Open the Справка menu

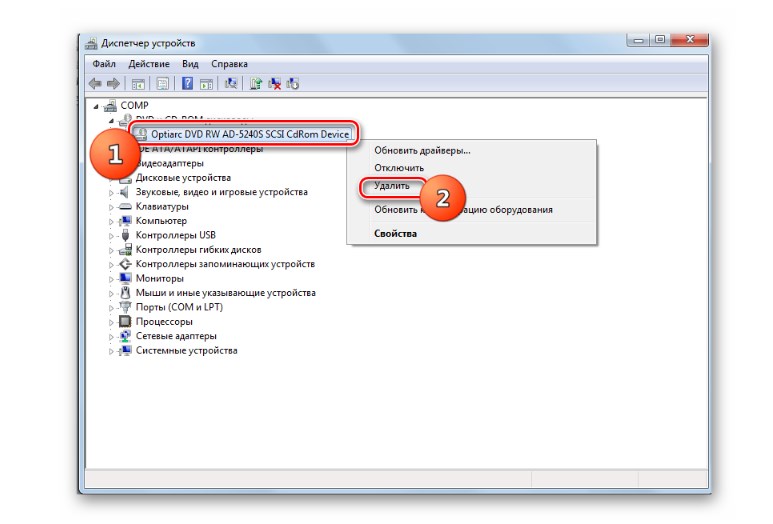[x=229, y=64]
